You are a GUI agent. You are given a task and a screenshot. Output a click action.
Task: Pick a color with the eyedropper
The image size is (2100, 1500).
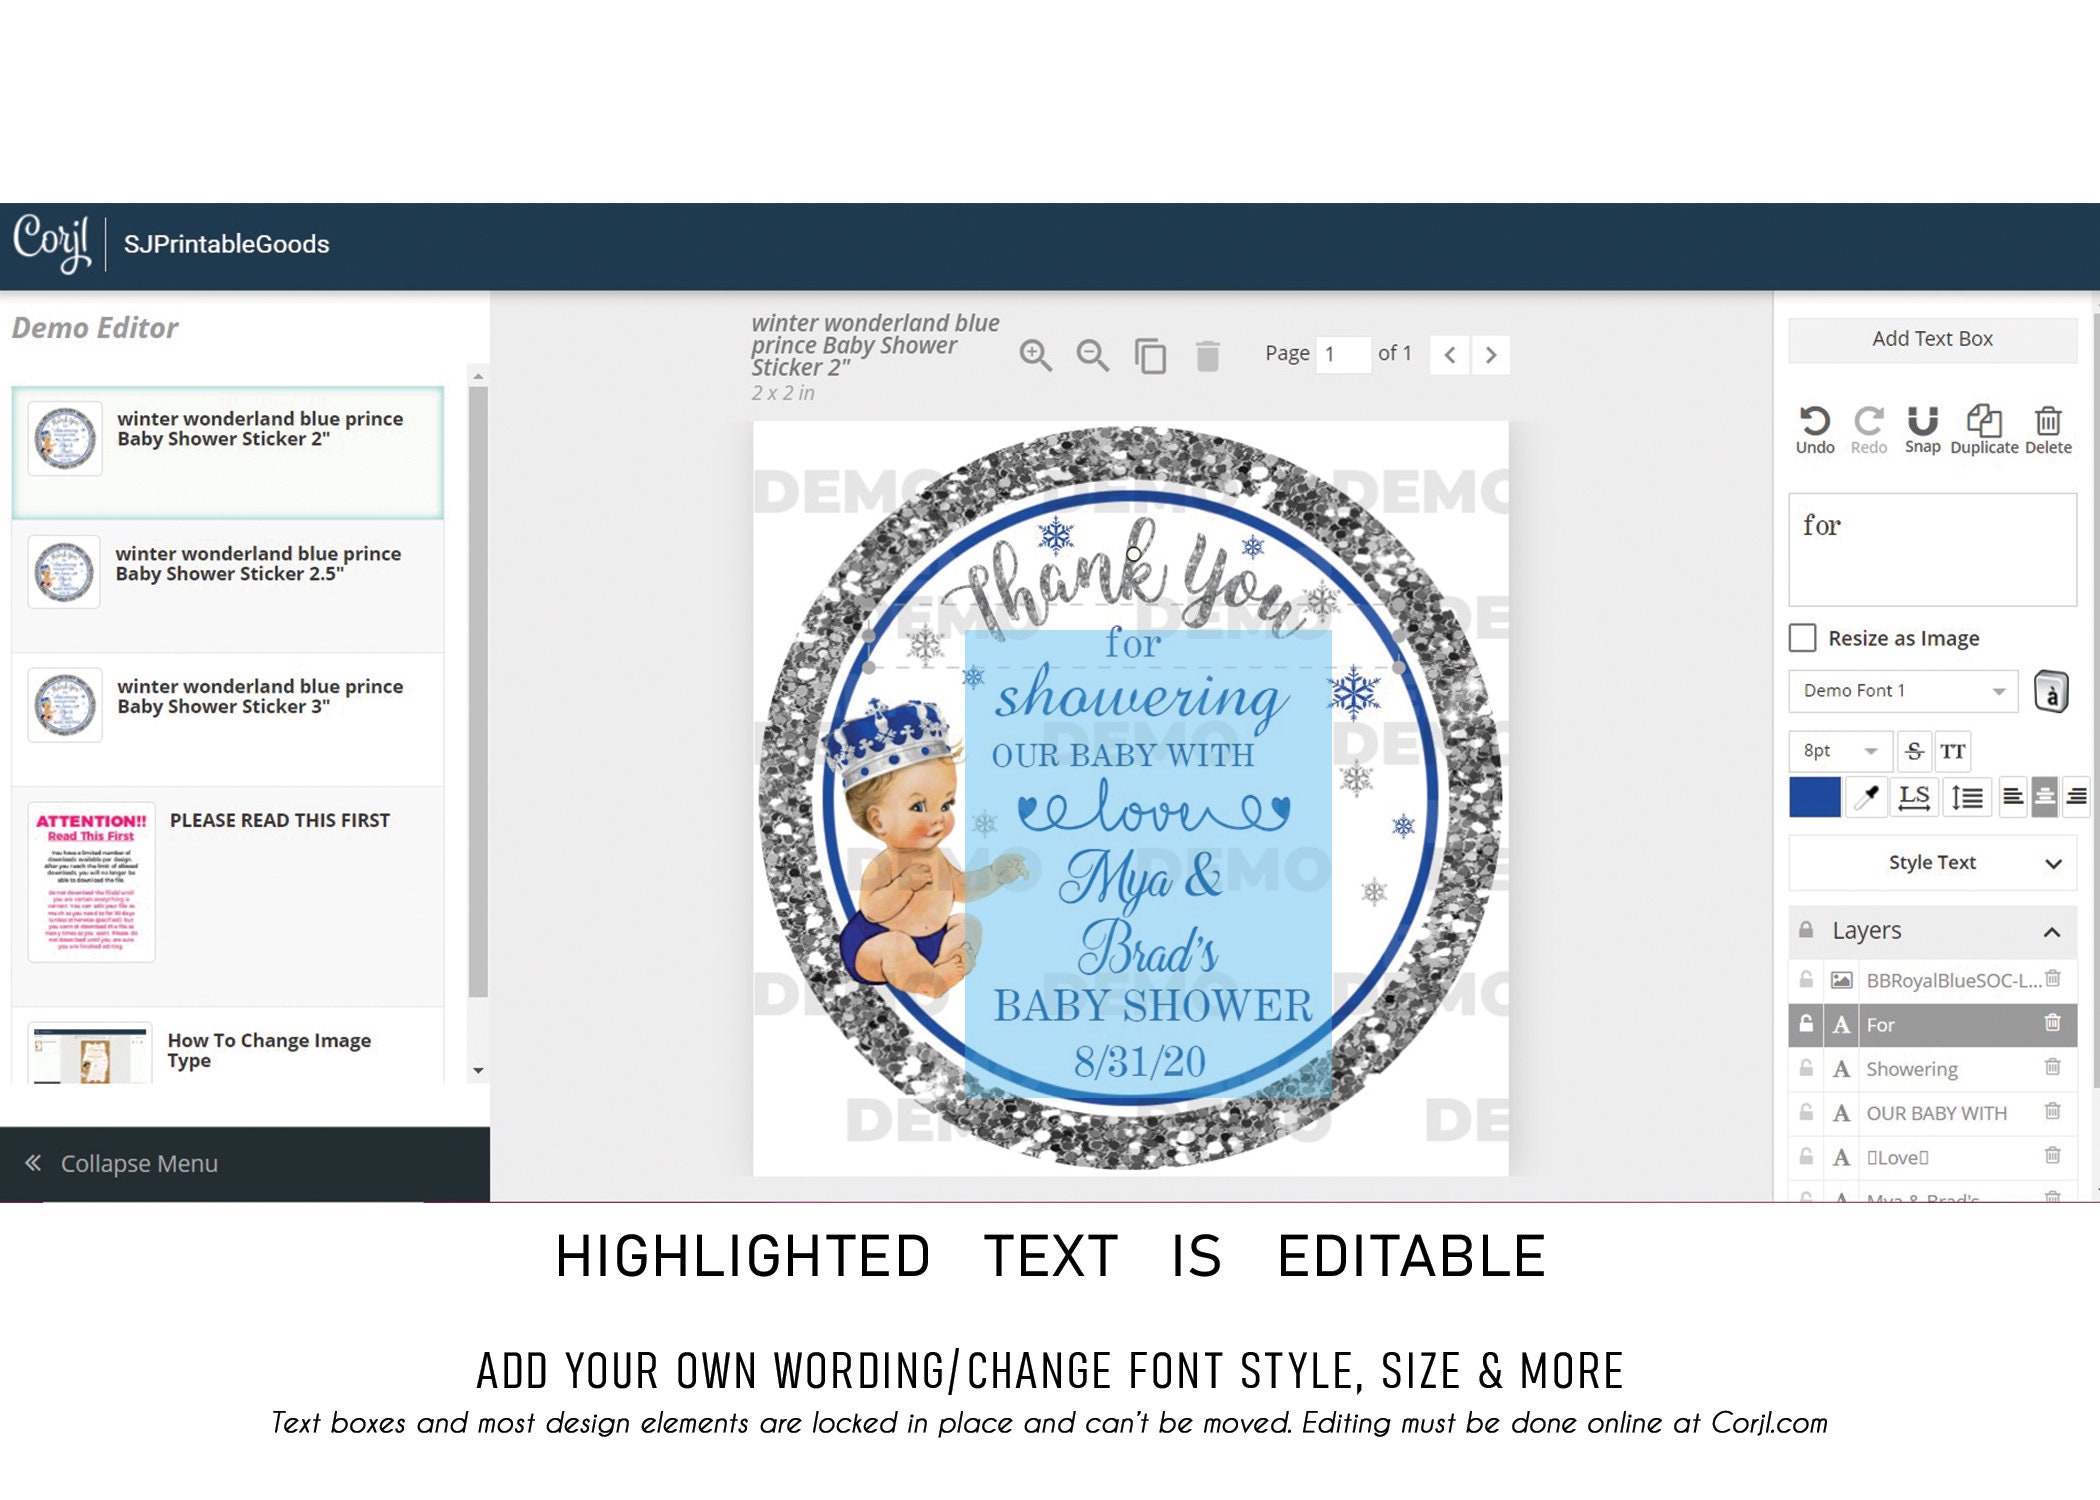[1865, 797]
